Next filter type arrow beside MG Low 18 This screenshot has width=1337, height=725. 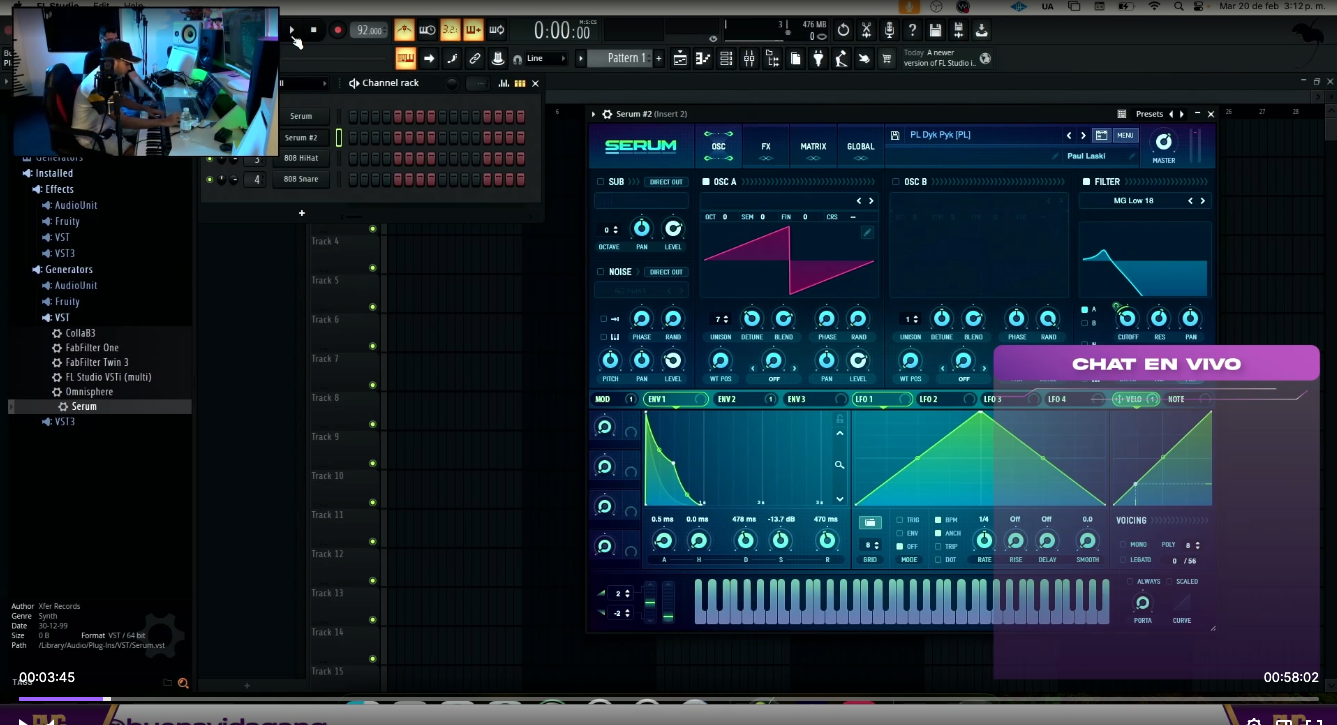1202,201
